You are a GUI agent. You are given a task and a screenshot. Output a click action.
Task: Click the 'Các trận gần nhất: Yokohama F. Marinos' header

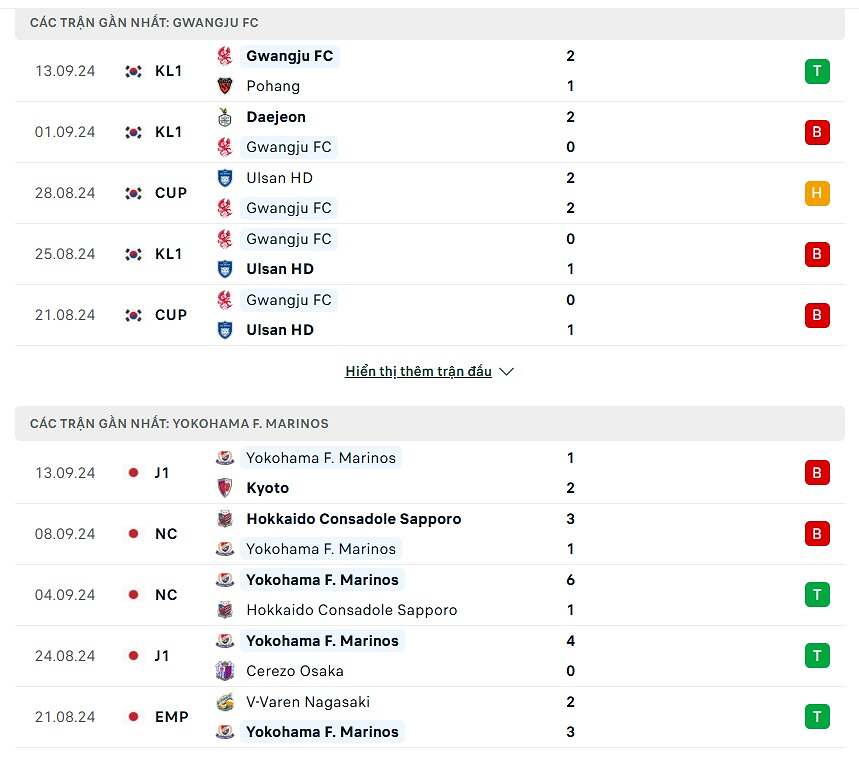[179, 424]
